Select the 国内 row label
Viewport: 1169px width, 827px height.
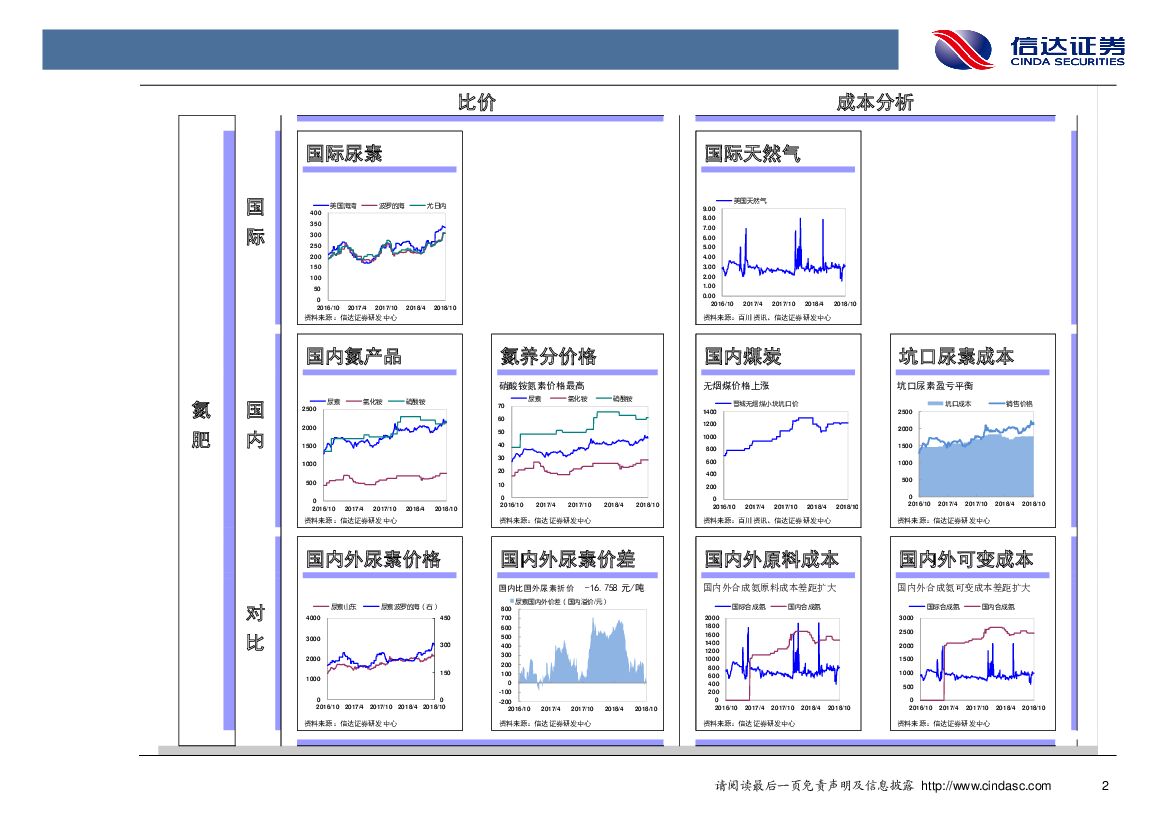click(255, 425)
